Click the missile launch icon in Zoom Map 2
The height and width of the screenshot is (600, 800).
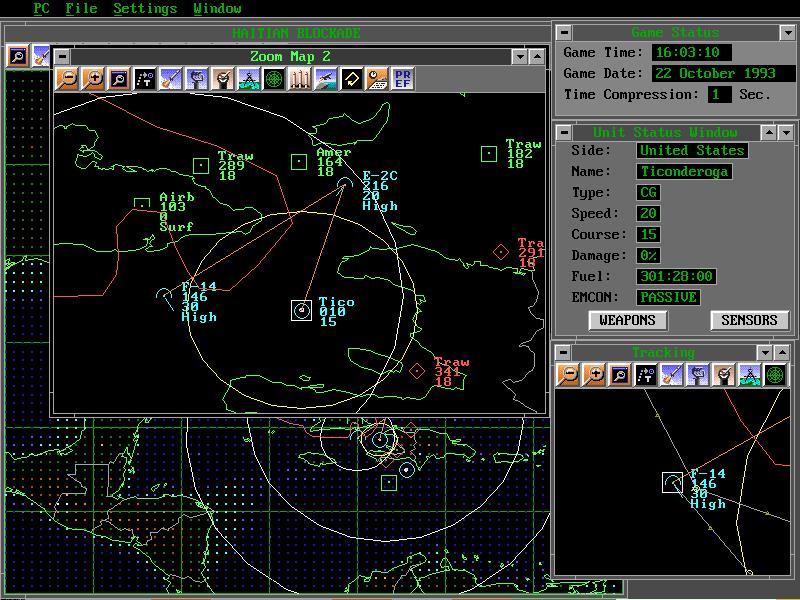coord(171,79)
